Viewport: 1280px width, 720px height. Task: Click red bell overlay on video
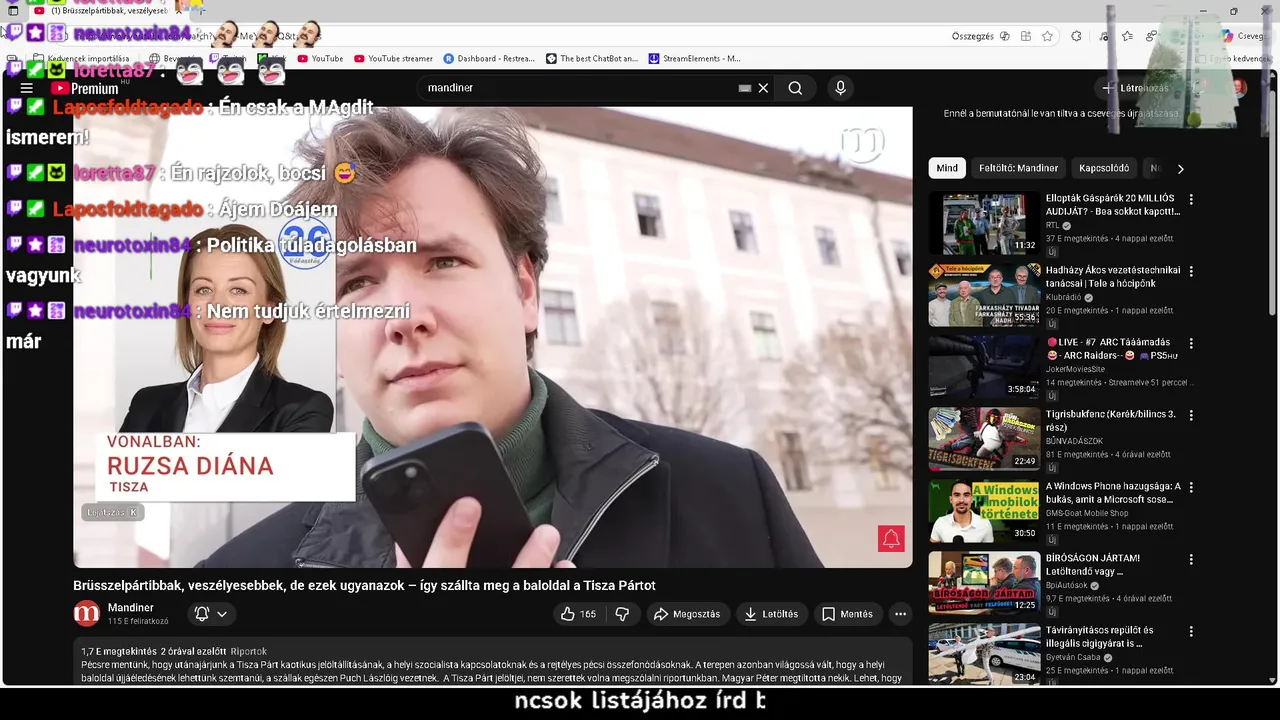point(891,539)
